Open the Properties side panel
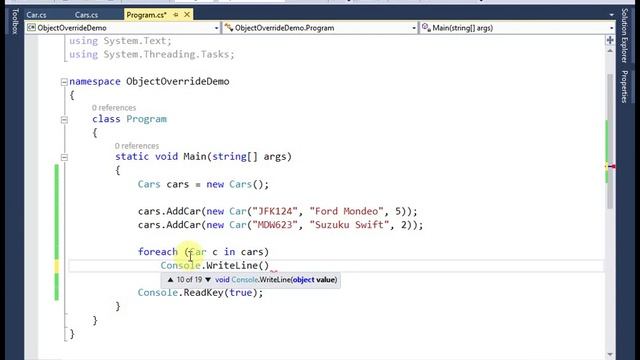The image size is (640, 360). [624, 87]
